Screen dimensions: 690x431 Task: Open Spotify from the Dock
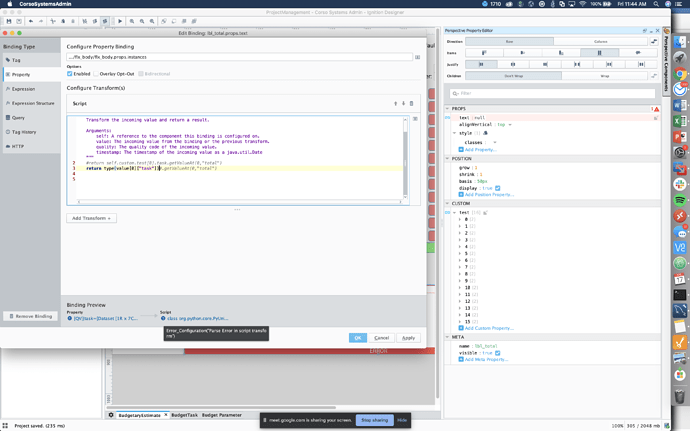point(680,200)
